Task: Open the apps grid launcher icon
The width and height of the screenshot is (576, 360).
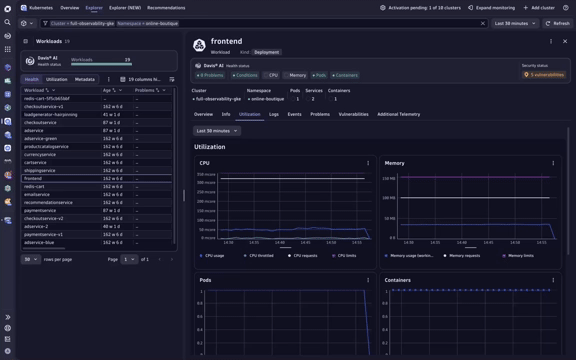Action: tap(7, 49)
